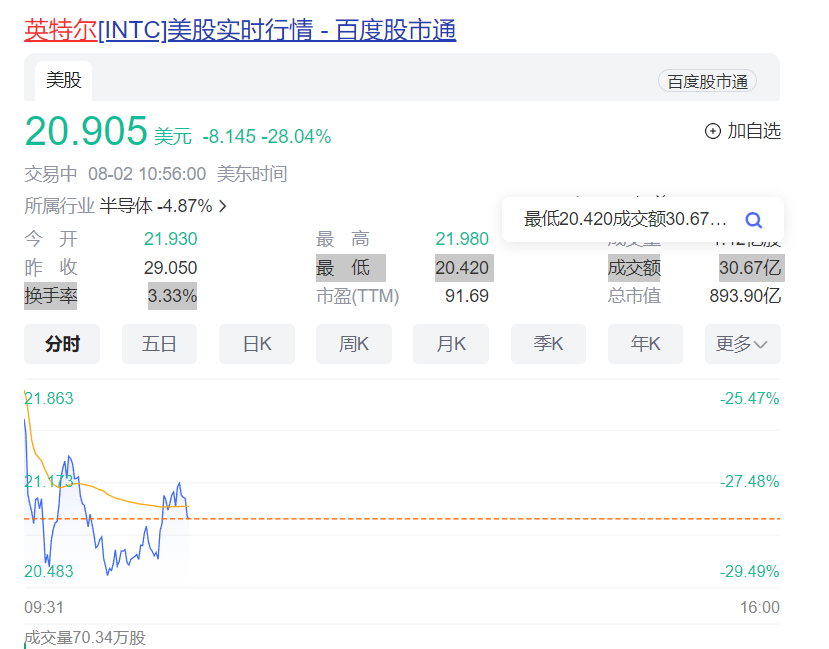Image resolution: width=829 pixels, height=649 pixels.
Task: Click the 加自选 label
Action: click(x=754, y=131)
